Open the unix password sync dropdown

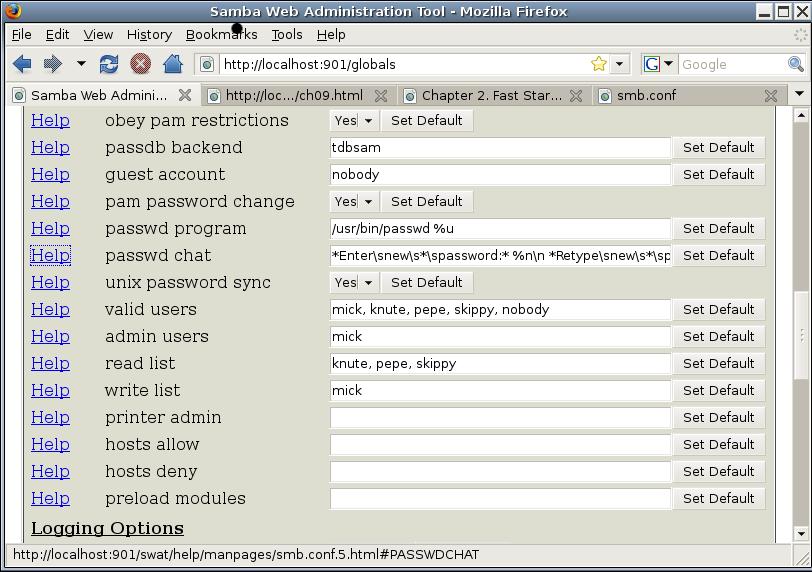(x=354, y=282)
